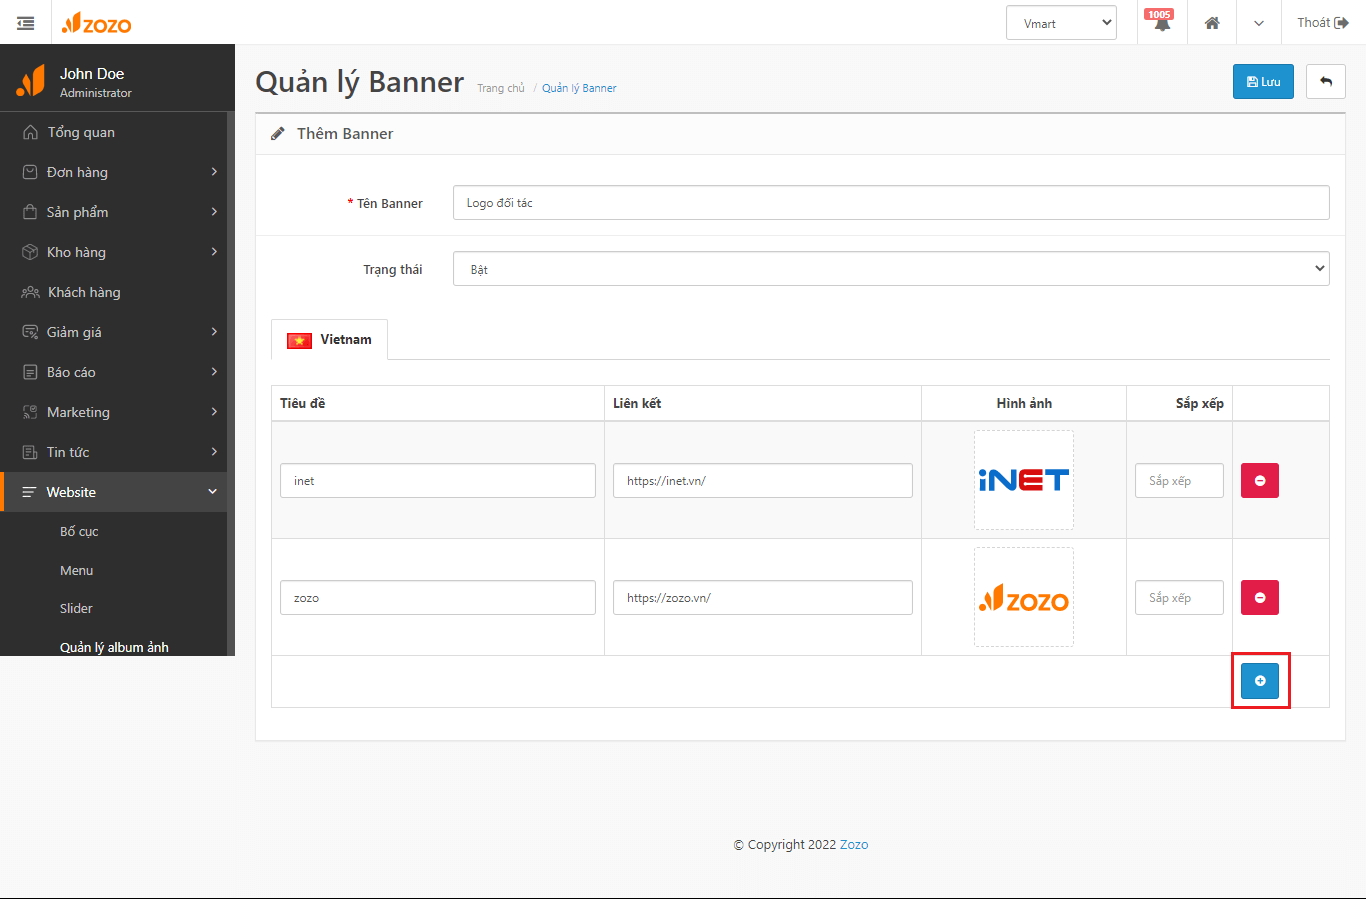Open the Vmart store selector

(1061, 23)
